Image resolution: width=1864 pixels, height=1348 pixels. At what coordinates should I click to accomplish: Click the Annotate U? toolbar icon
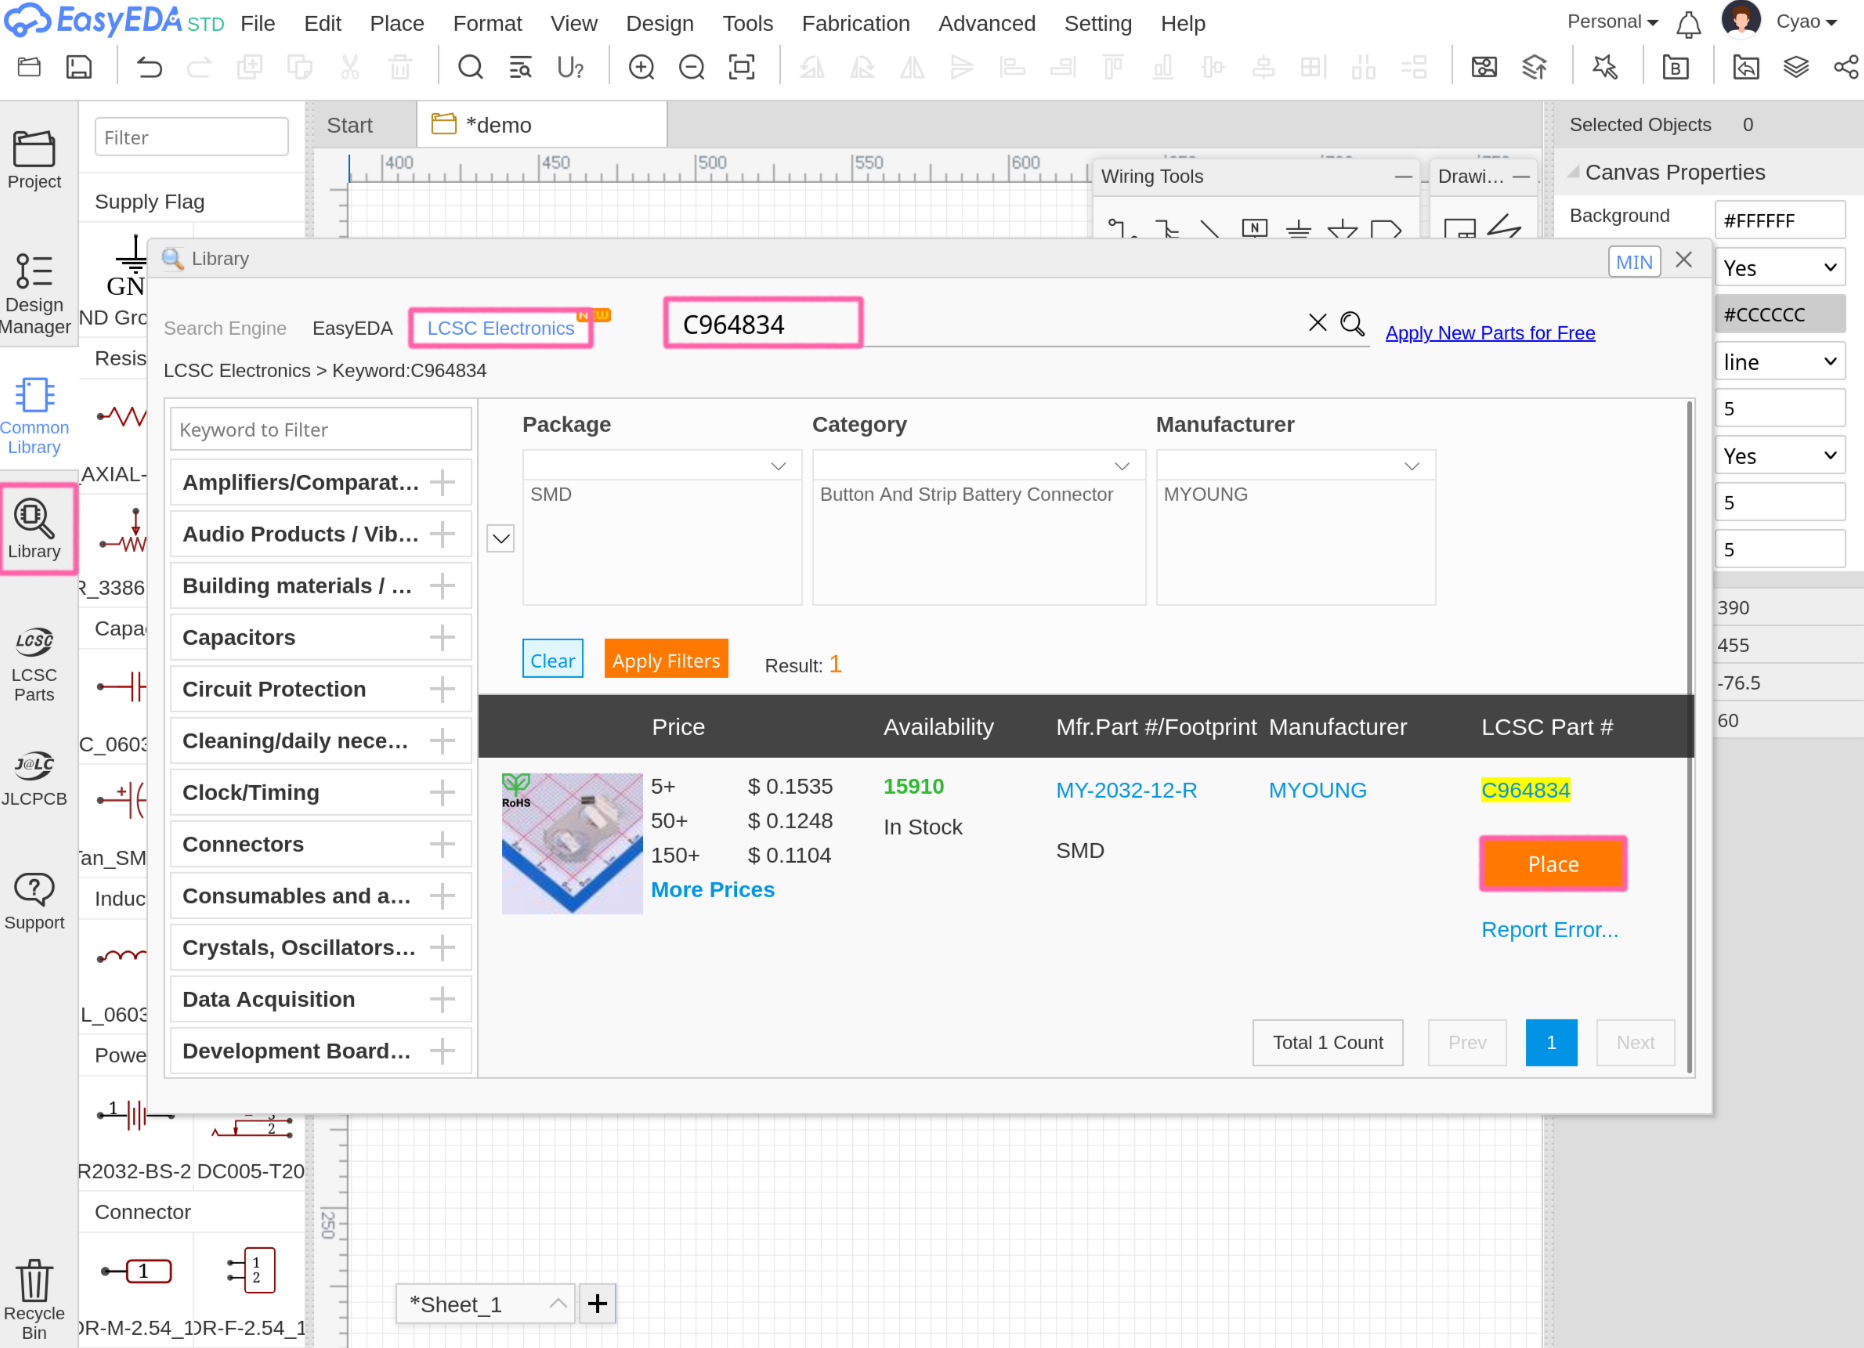click(x=570, y=67)
